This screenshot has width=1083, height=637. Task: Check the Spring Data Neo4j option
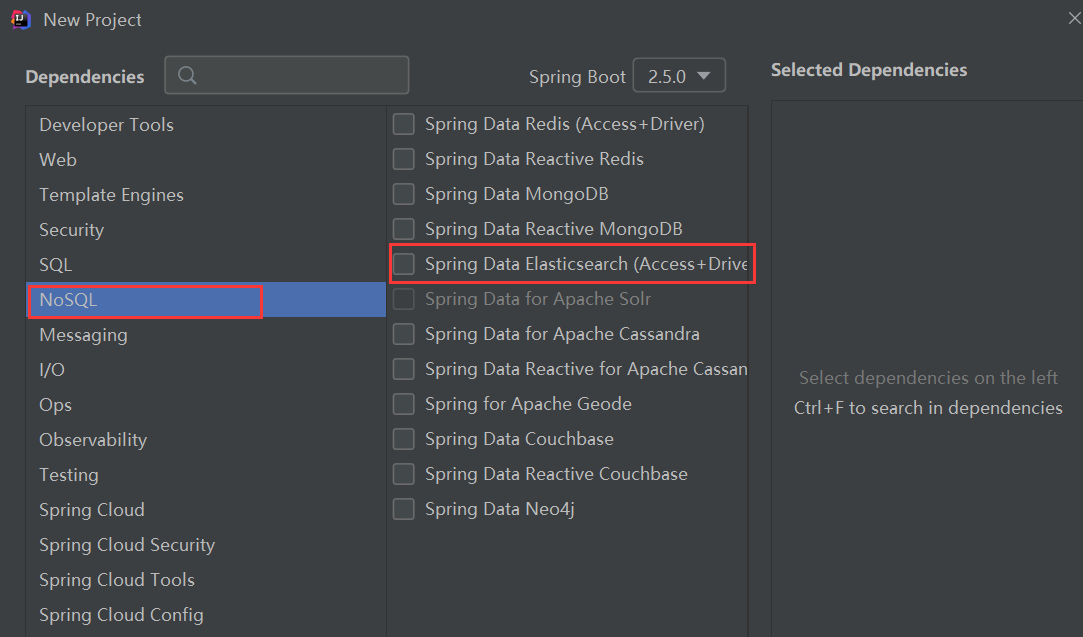point(403,509)
